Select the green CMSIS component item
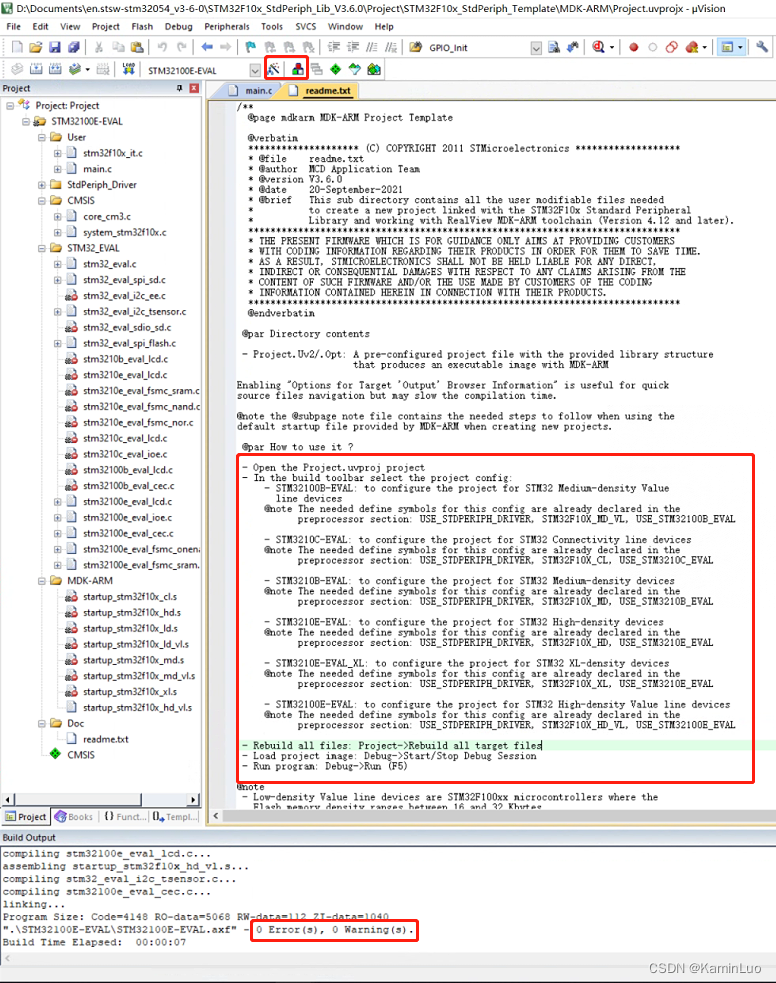776x983 pixels. point(81,755)
